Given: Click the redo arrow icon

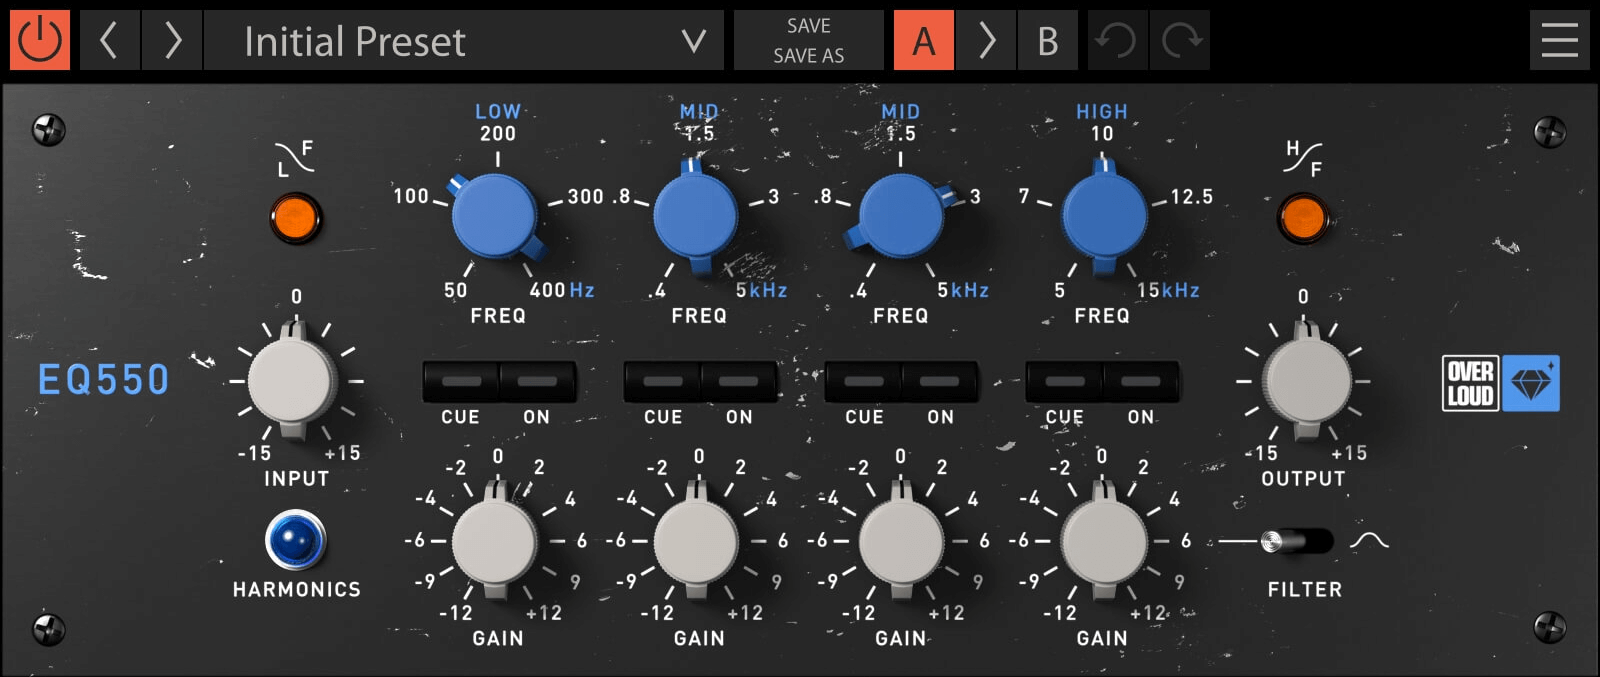Looking at the screenshot, I should tap(1180, 41).
